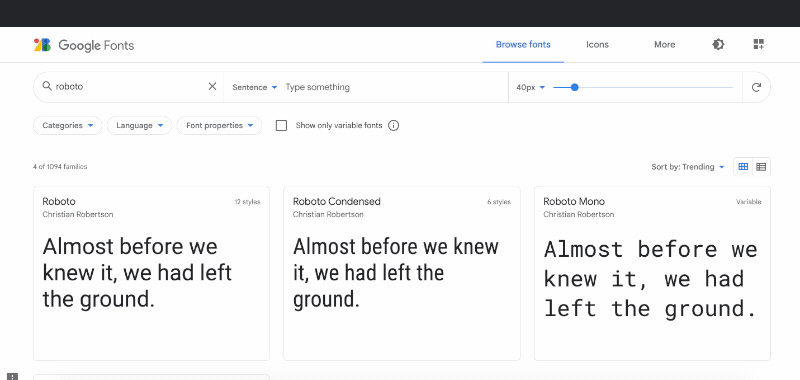Viewport: 800px width, 380px height.
Task: Open the selected families grid icon
Action: click(x=759, y=44)
